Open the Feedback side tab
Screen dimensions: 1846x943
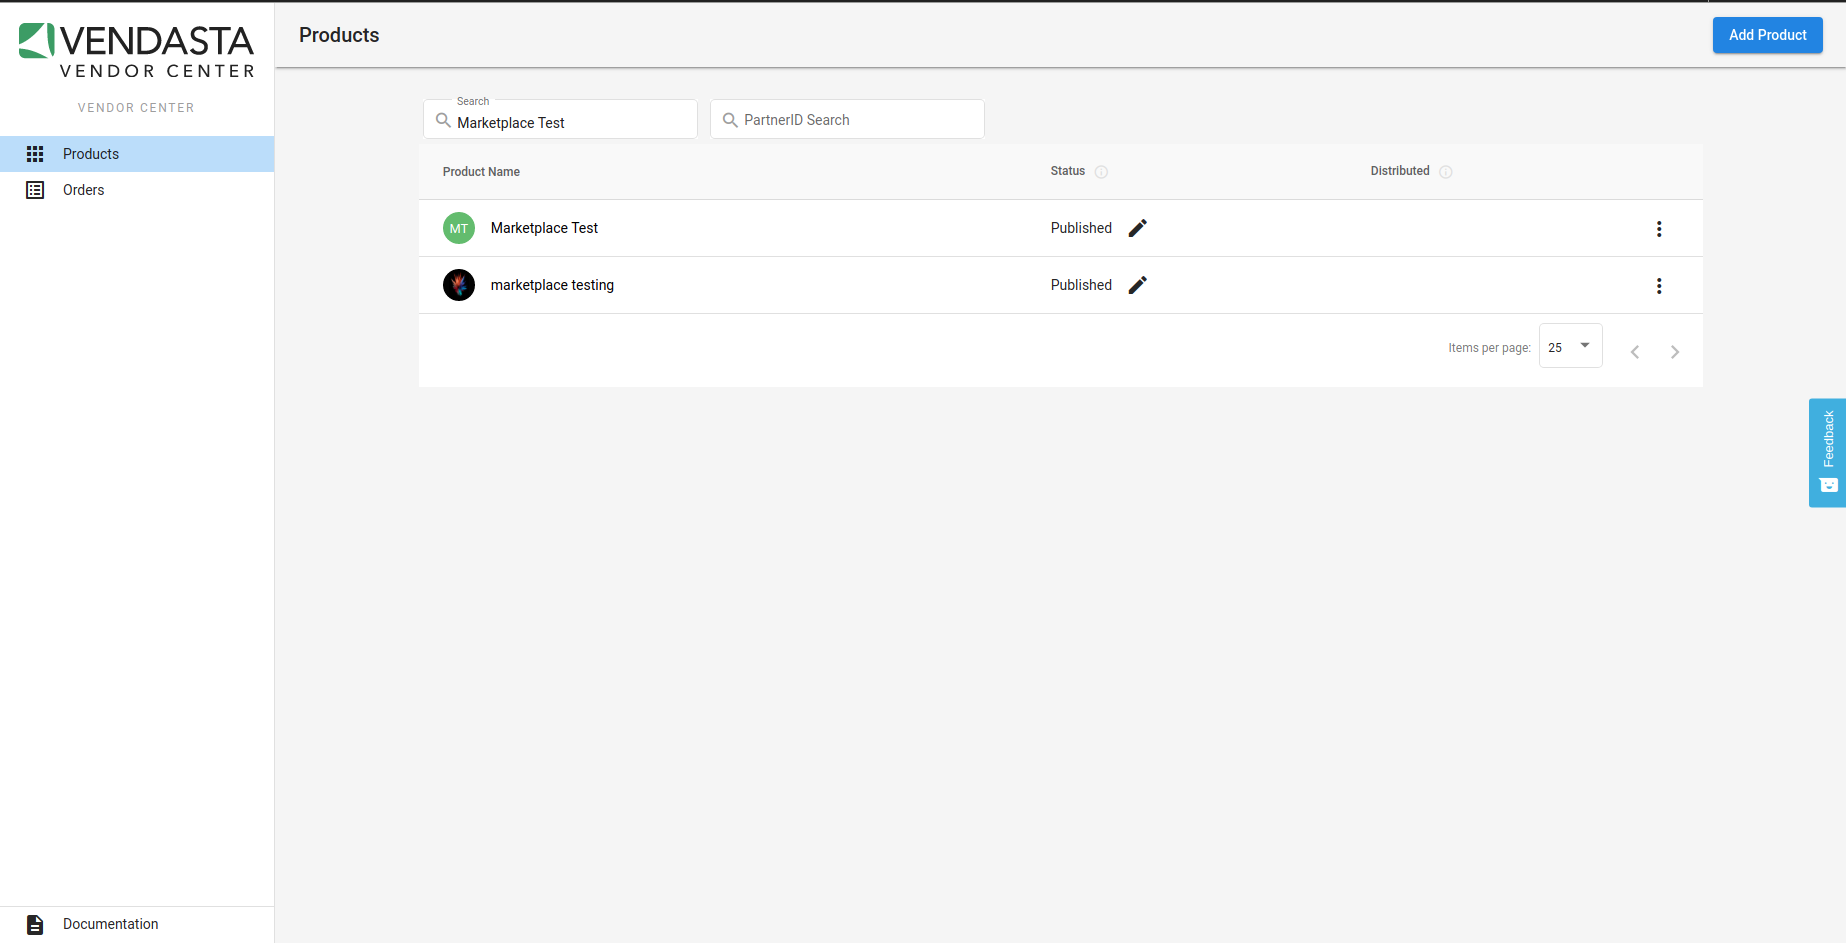pos(1827,453)
